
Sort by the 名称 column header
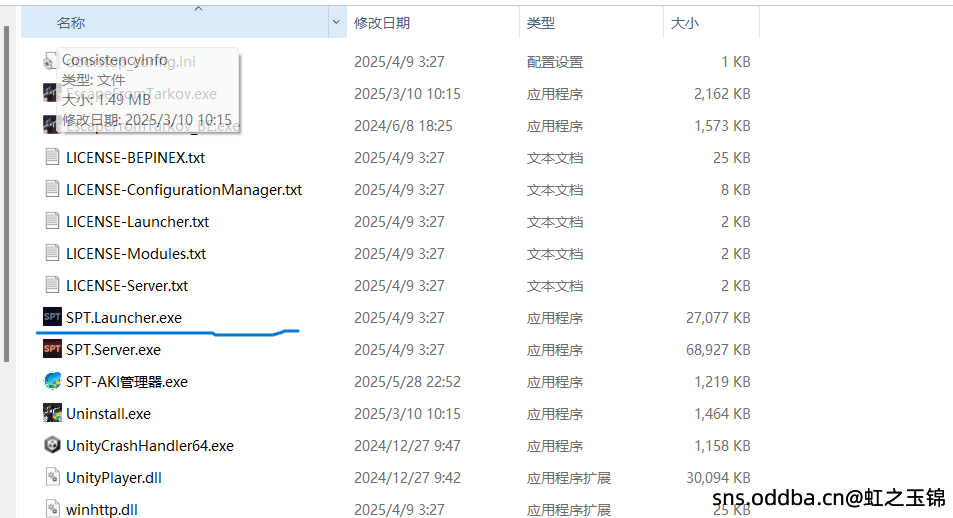pyautogui.click(x=71, y=23)
